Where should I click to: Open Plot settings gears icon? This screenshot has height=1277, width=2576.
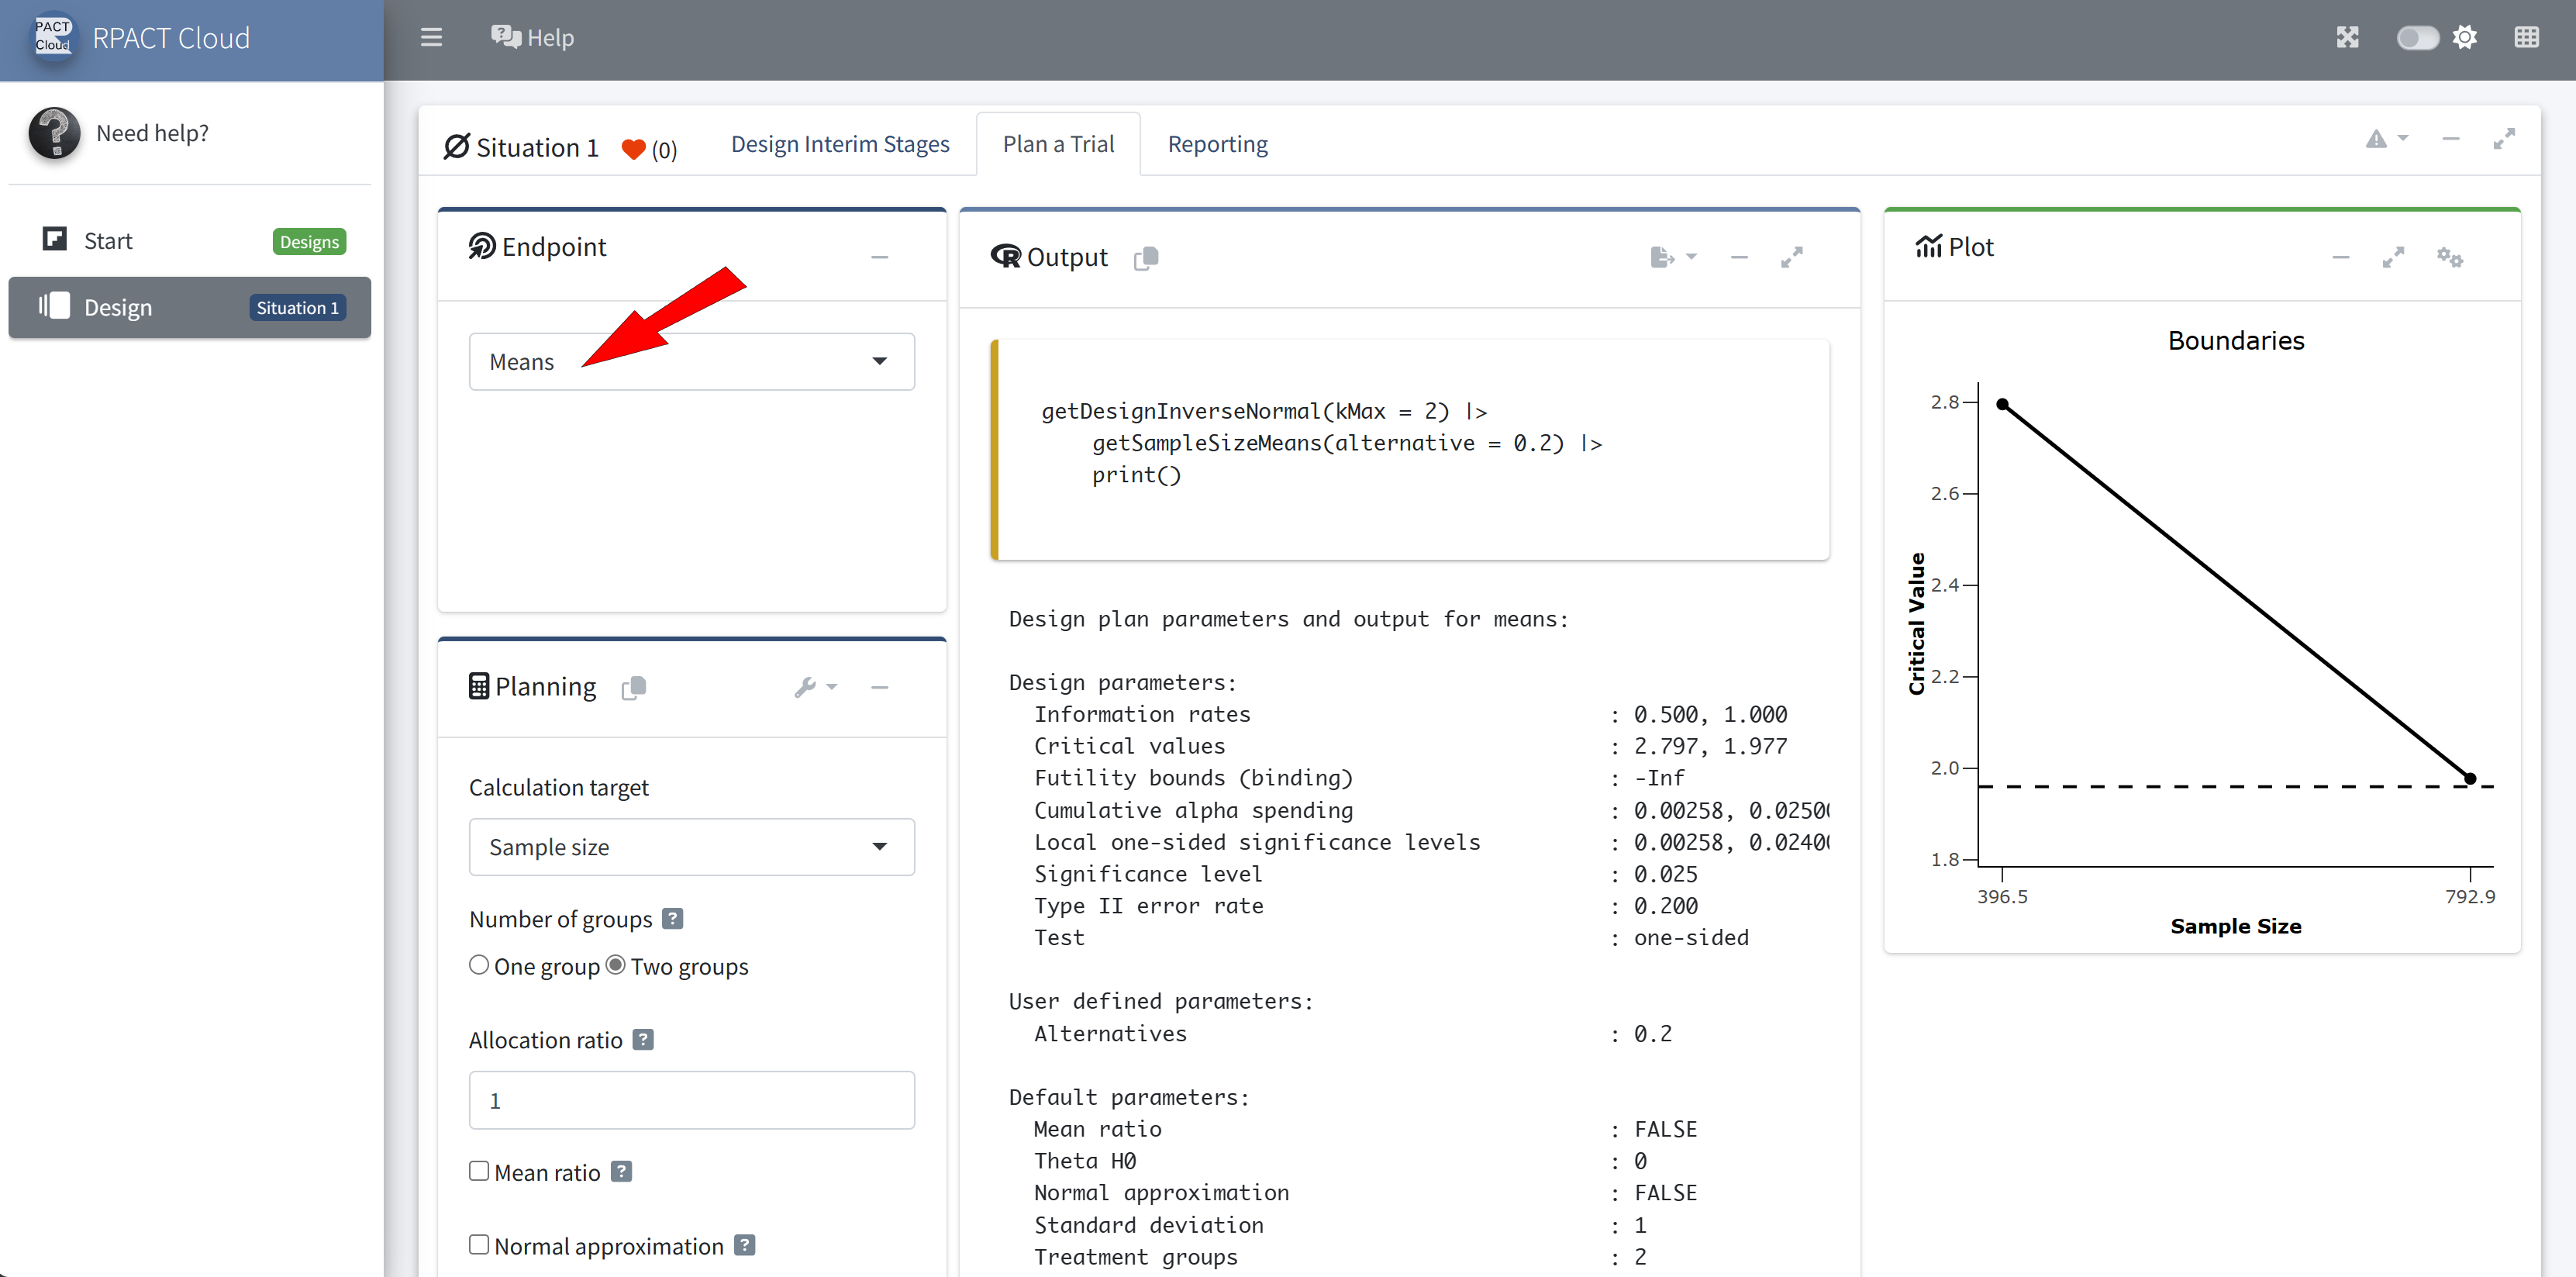click(2449, 257)
